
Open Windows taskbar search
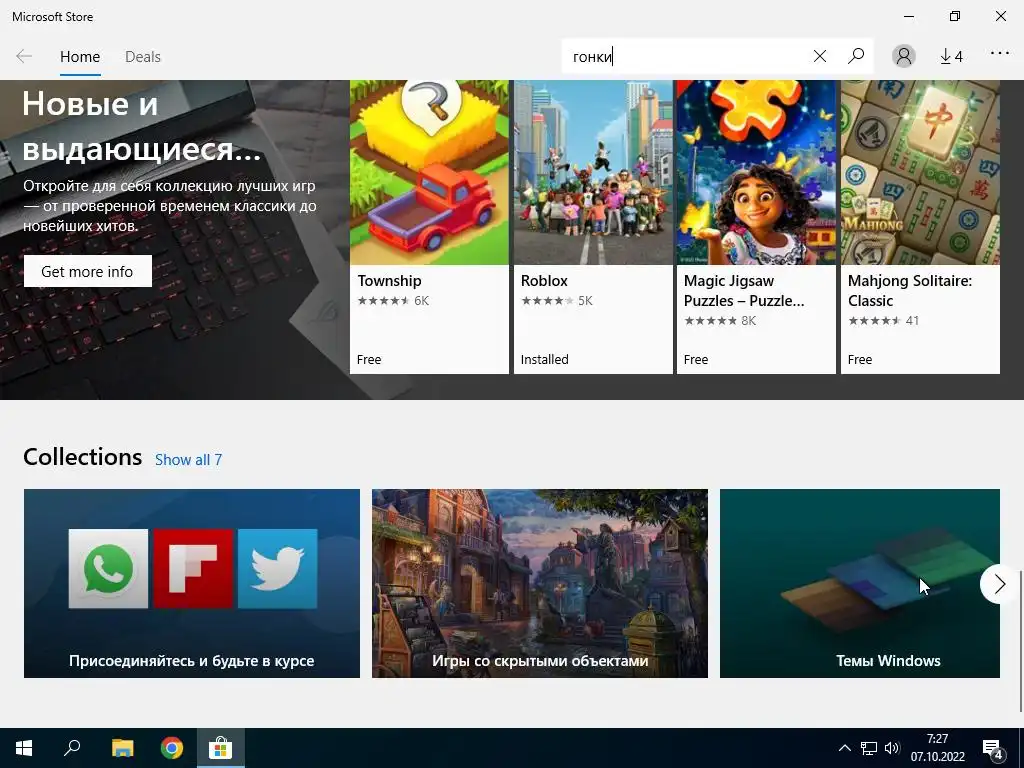pyautogui.click(x=72, y=748)
